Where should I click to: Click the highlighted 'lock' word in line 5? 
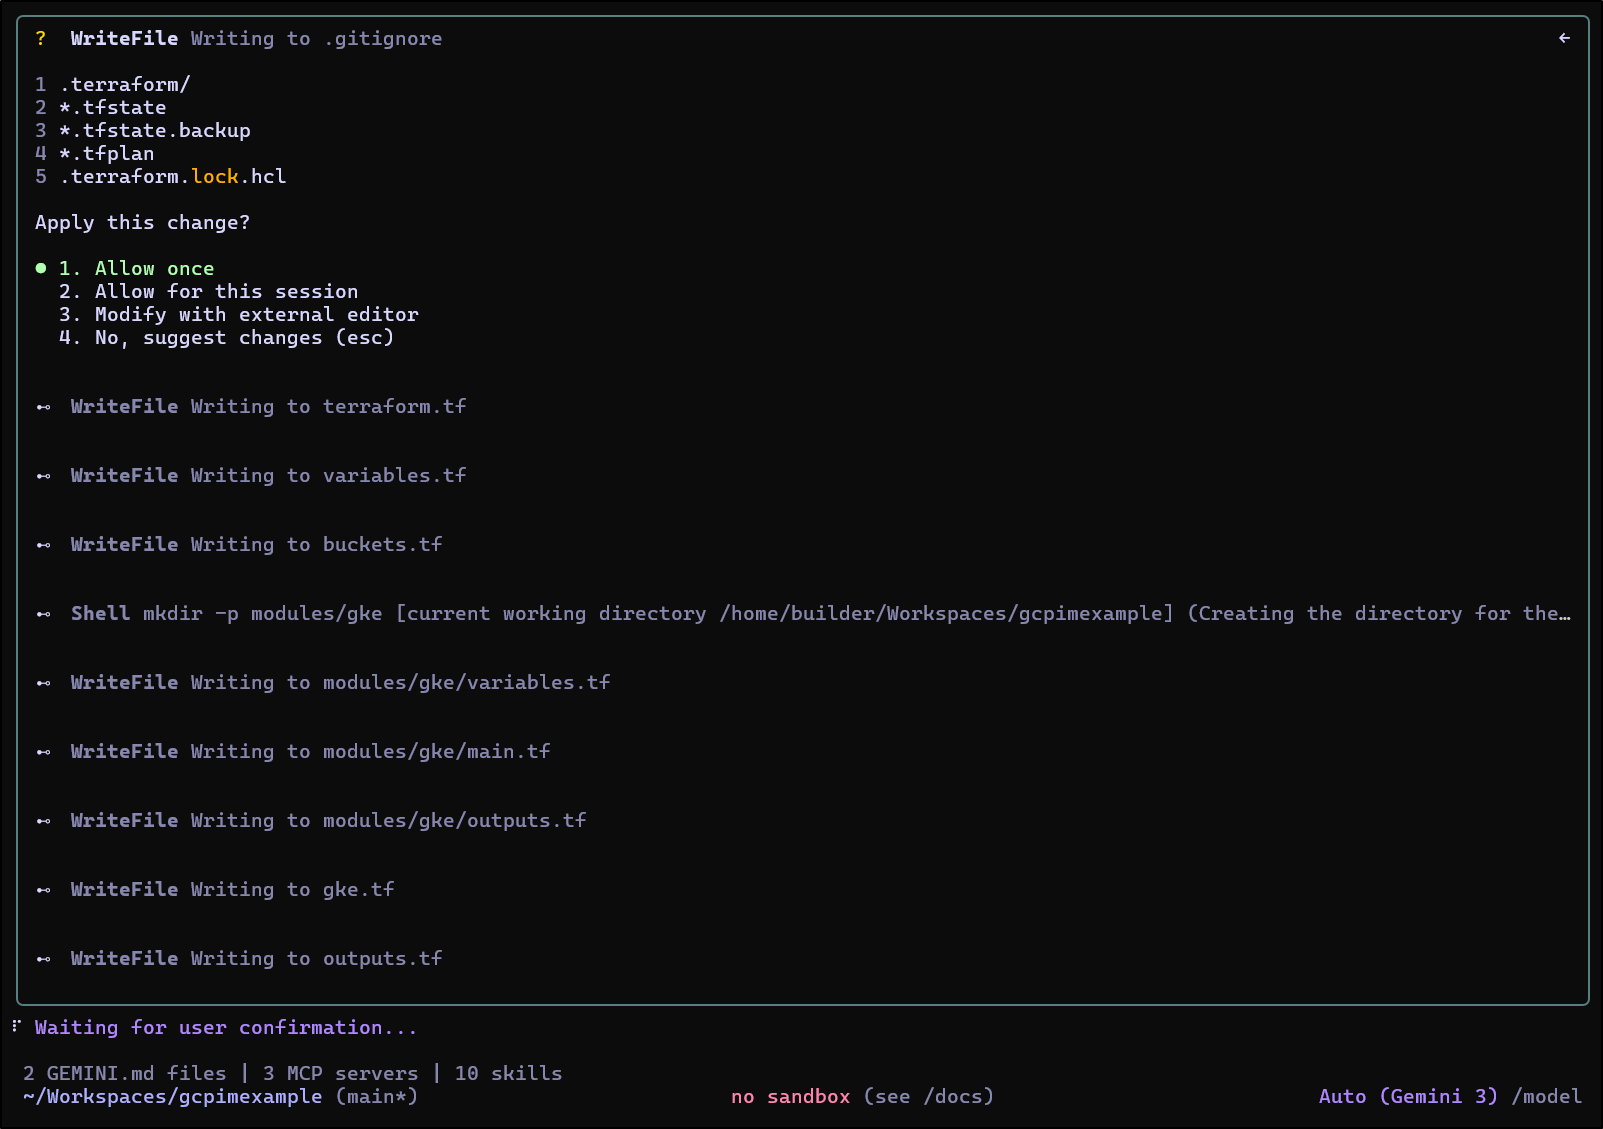(x=215, y=177)
